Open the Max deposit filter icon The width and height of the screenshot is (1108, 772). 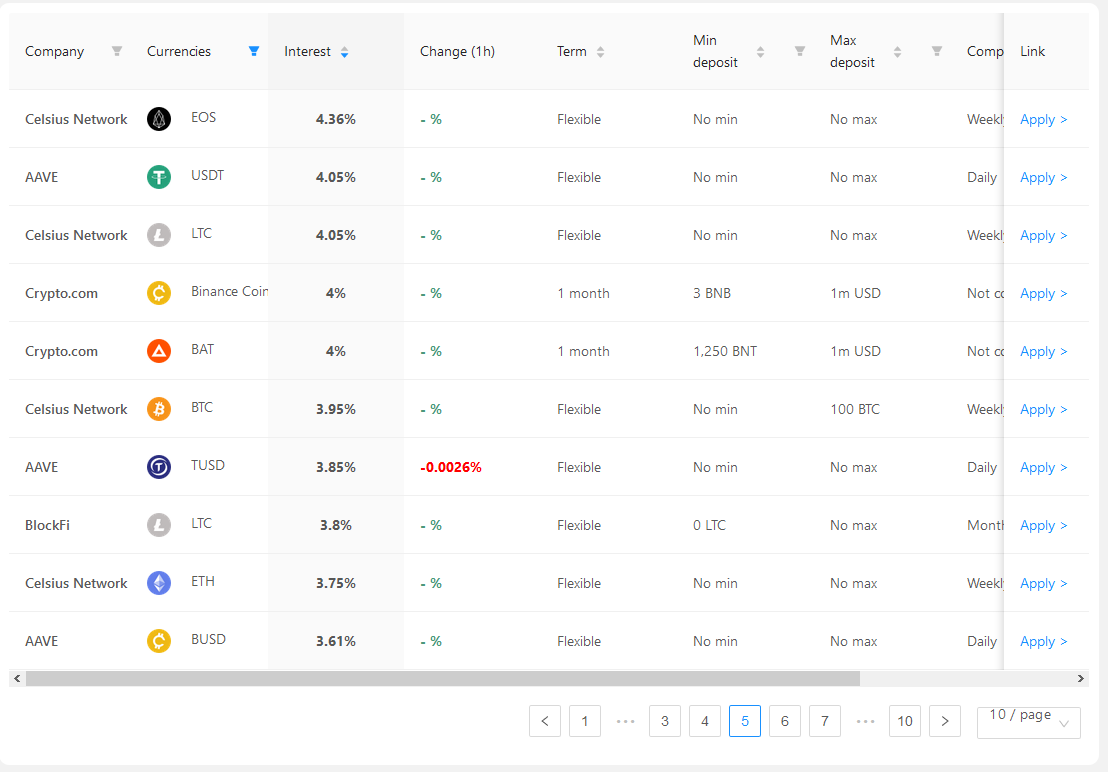pyautogui.click(x=937, y=51)
